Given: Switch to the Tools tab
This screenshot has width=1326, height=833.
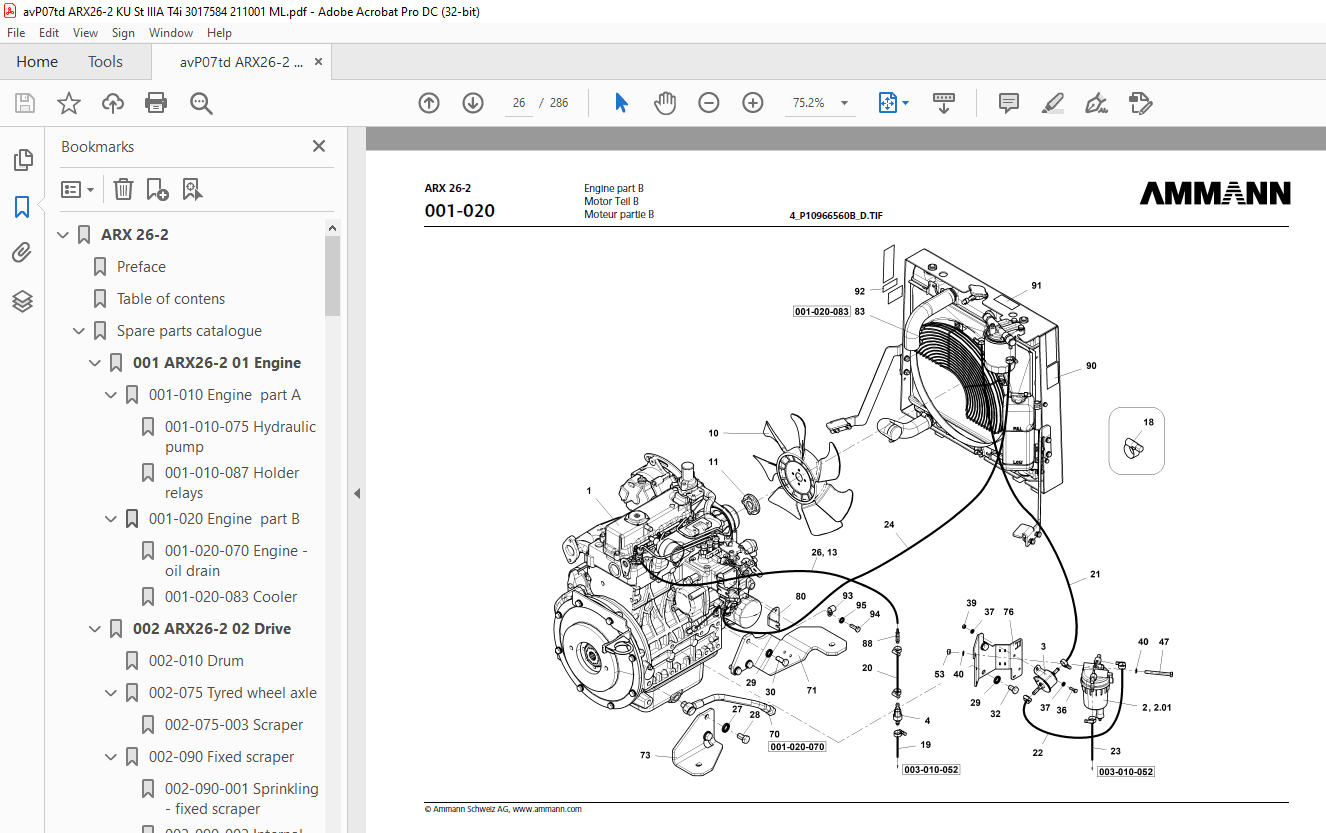Looking at the screenshot, I should click(105, 62).
